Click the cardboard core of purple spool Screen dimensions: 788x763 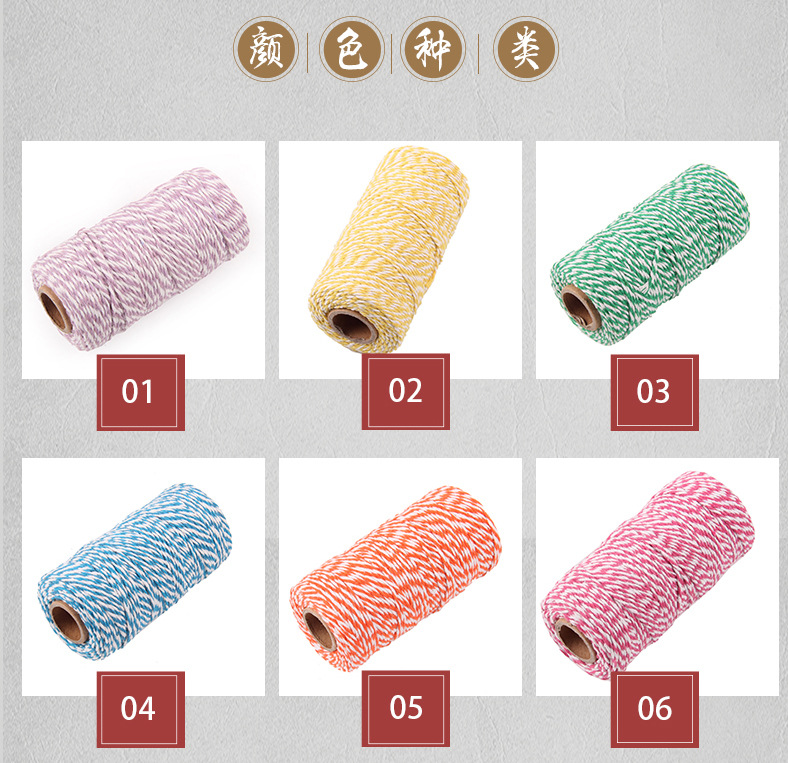(x=55, y=309)
